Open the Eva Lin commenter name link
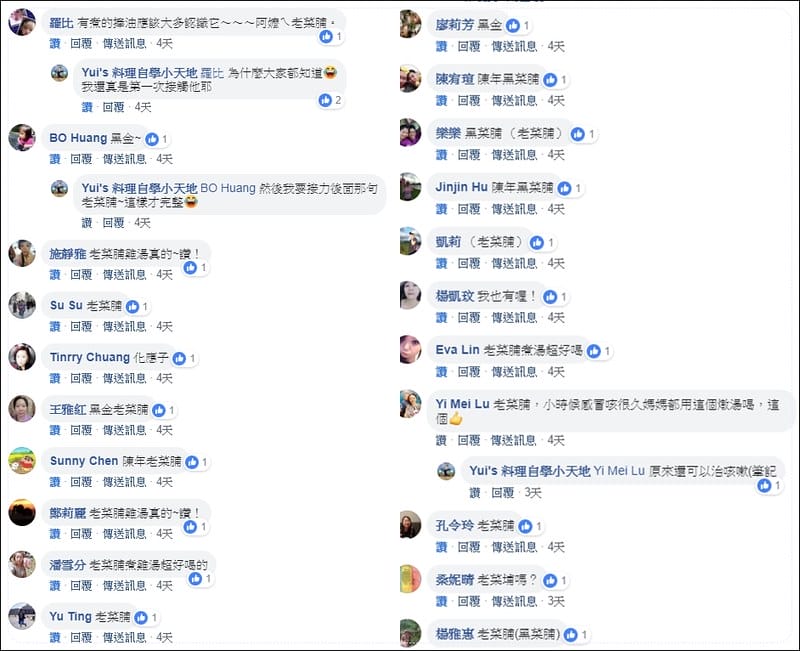Image resolution: width=800 pixels, height=651 pixels. click(x=458, y=350)
